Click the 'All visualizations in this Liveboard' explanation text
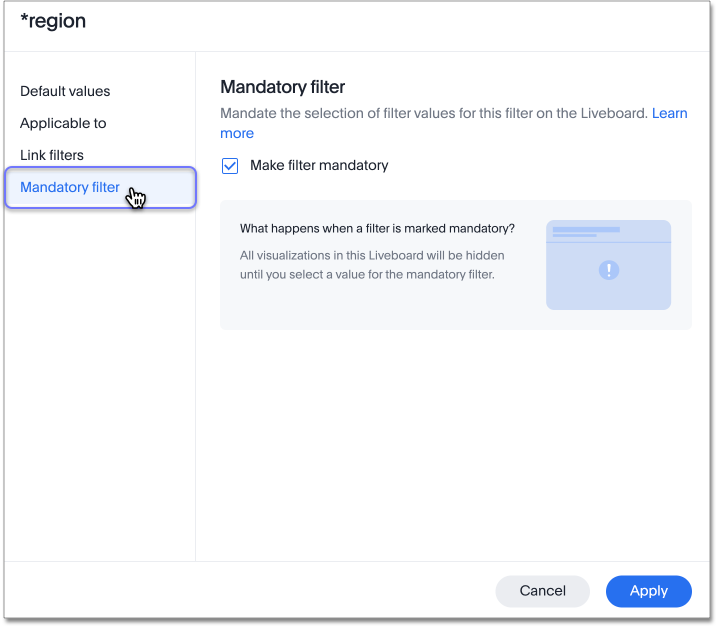This screenshot has height=627, width=717. click(372, 264)
